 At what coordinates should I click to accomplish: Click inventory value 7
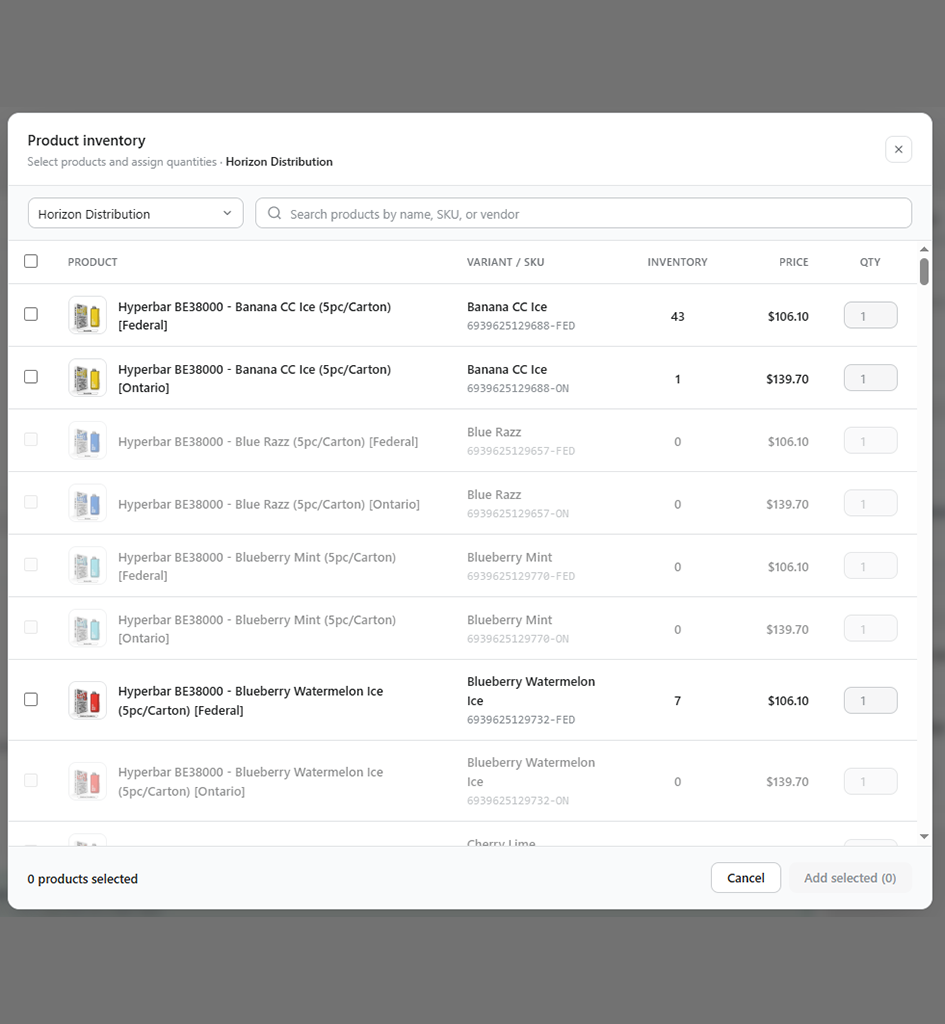(677, 701)
